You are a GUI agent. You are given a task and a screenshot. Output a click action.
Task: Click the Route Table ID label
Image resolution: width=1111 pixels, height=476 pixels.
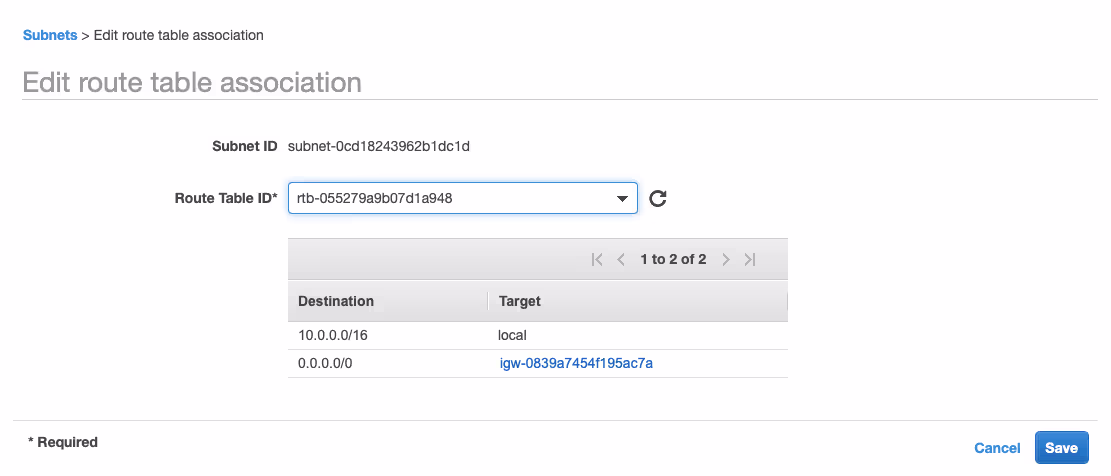[x=226, y=198]
